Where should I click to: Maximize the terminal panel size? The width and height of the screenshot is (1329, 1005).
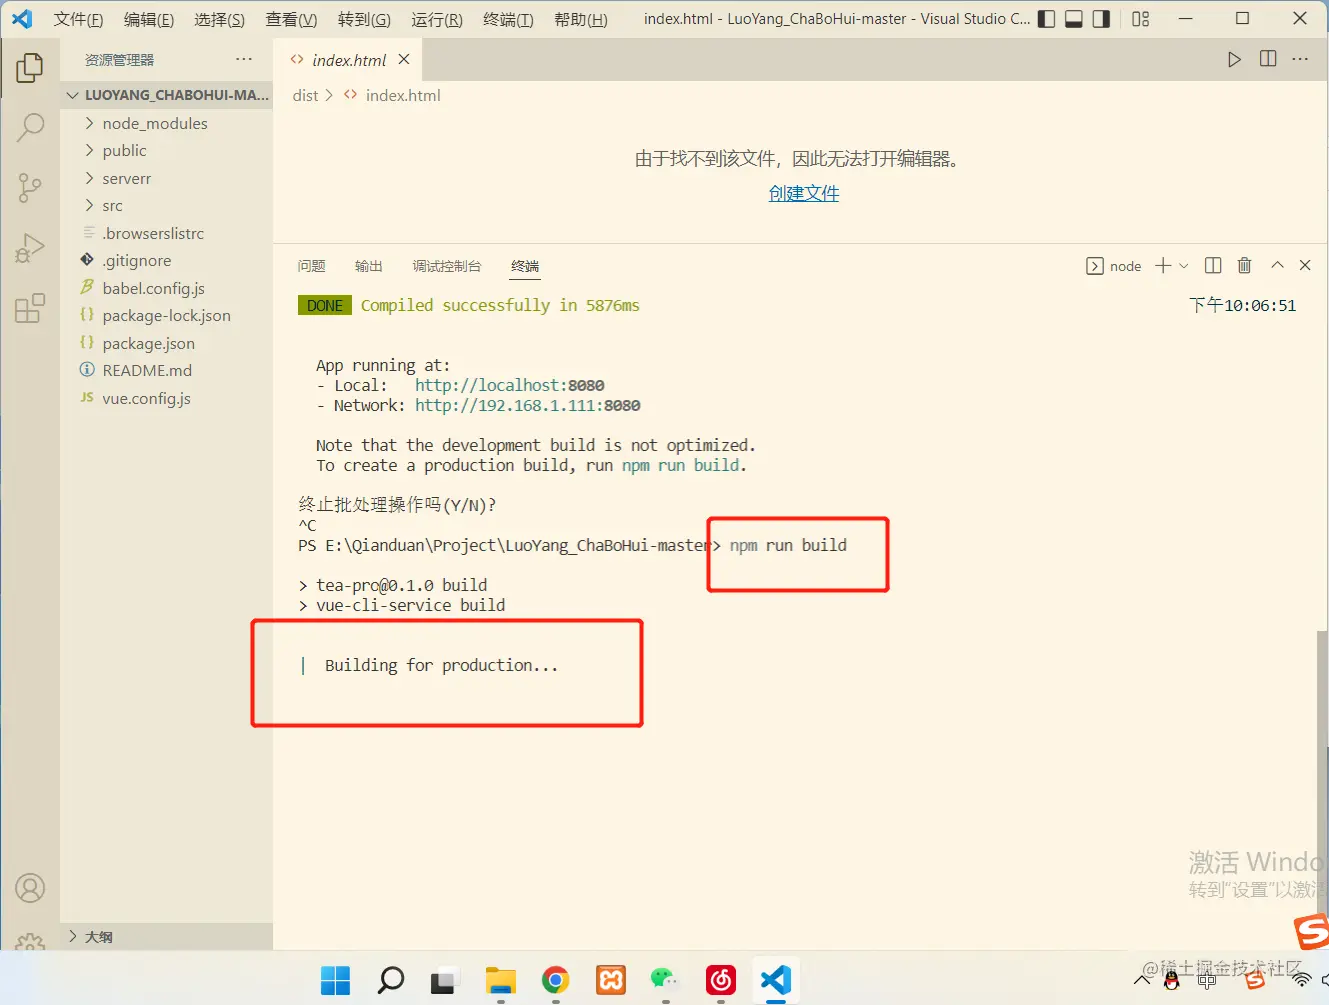pos(1277,265)
